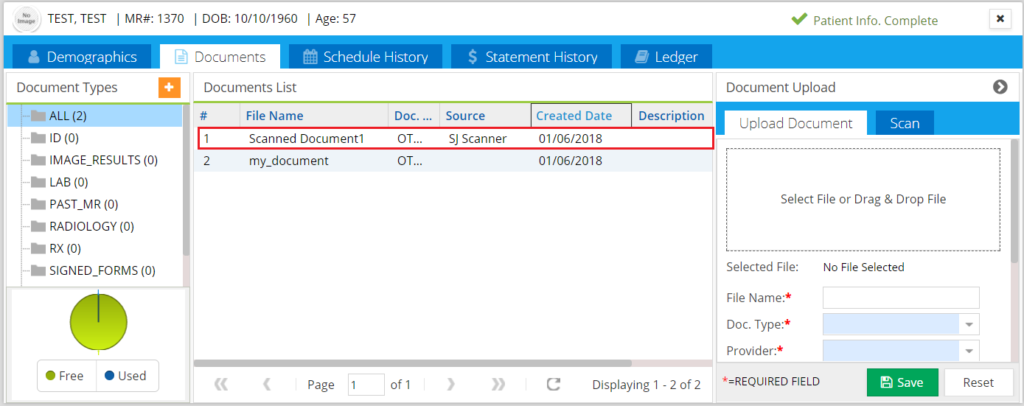Select the ALL (2) document type
This screenshot has width=1024, height=406.
(x=95, y=116)
